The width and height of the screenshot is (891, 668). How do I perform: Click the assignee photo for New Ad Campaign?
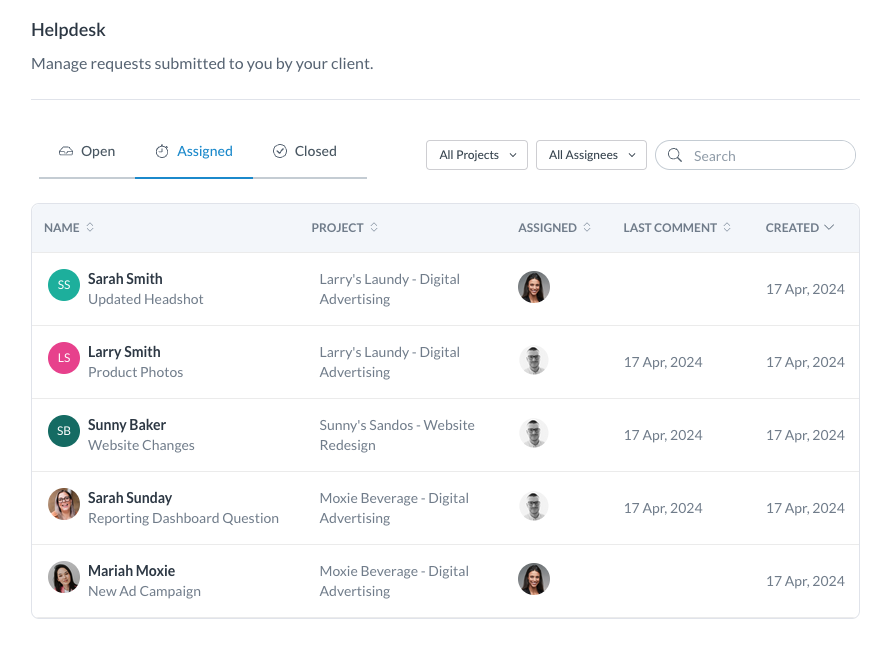[534, 579]
